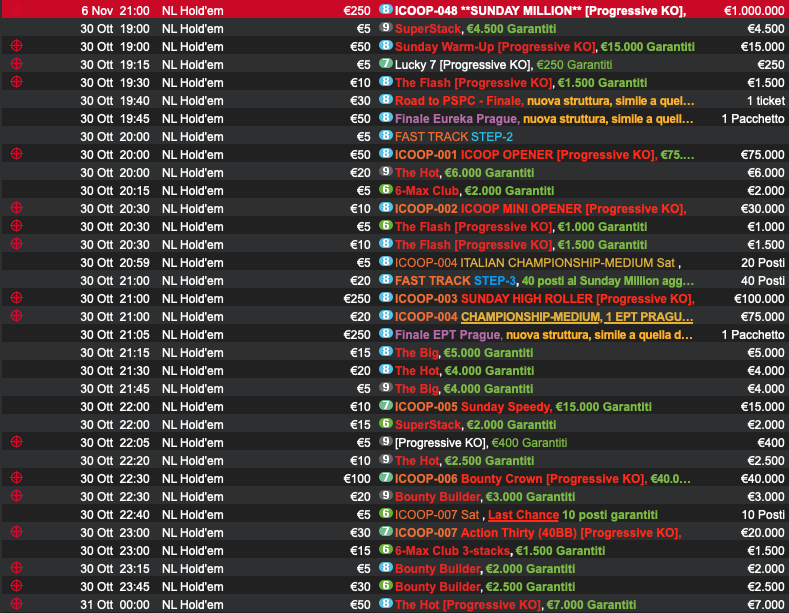Click the 1 ticket prize cell
Viewport: 789px width, 613px height.
click(x=765, y=101)
